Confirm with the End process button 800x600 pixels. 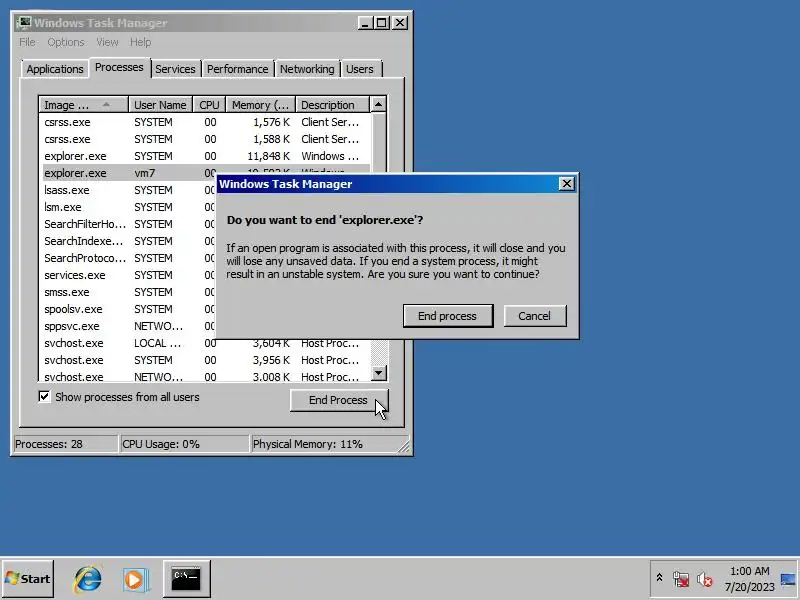click(447, 316)
